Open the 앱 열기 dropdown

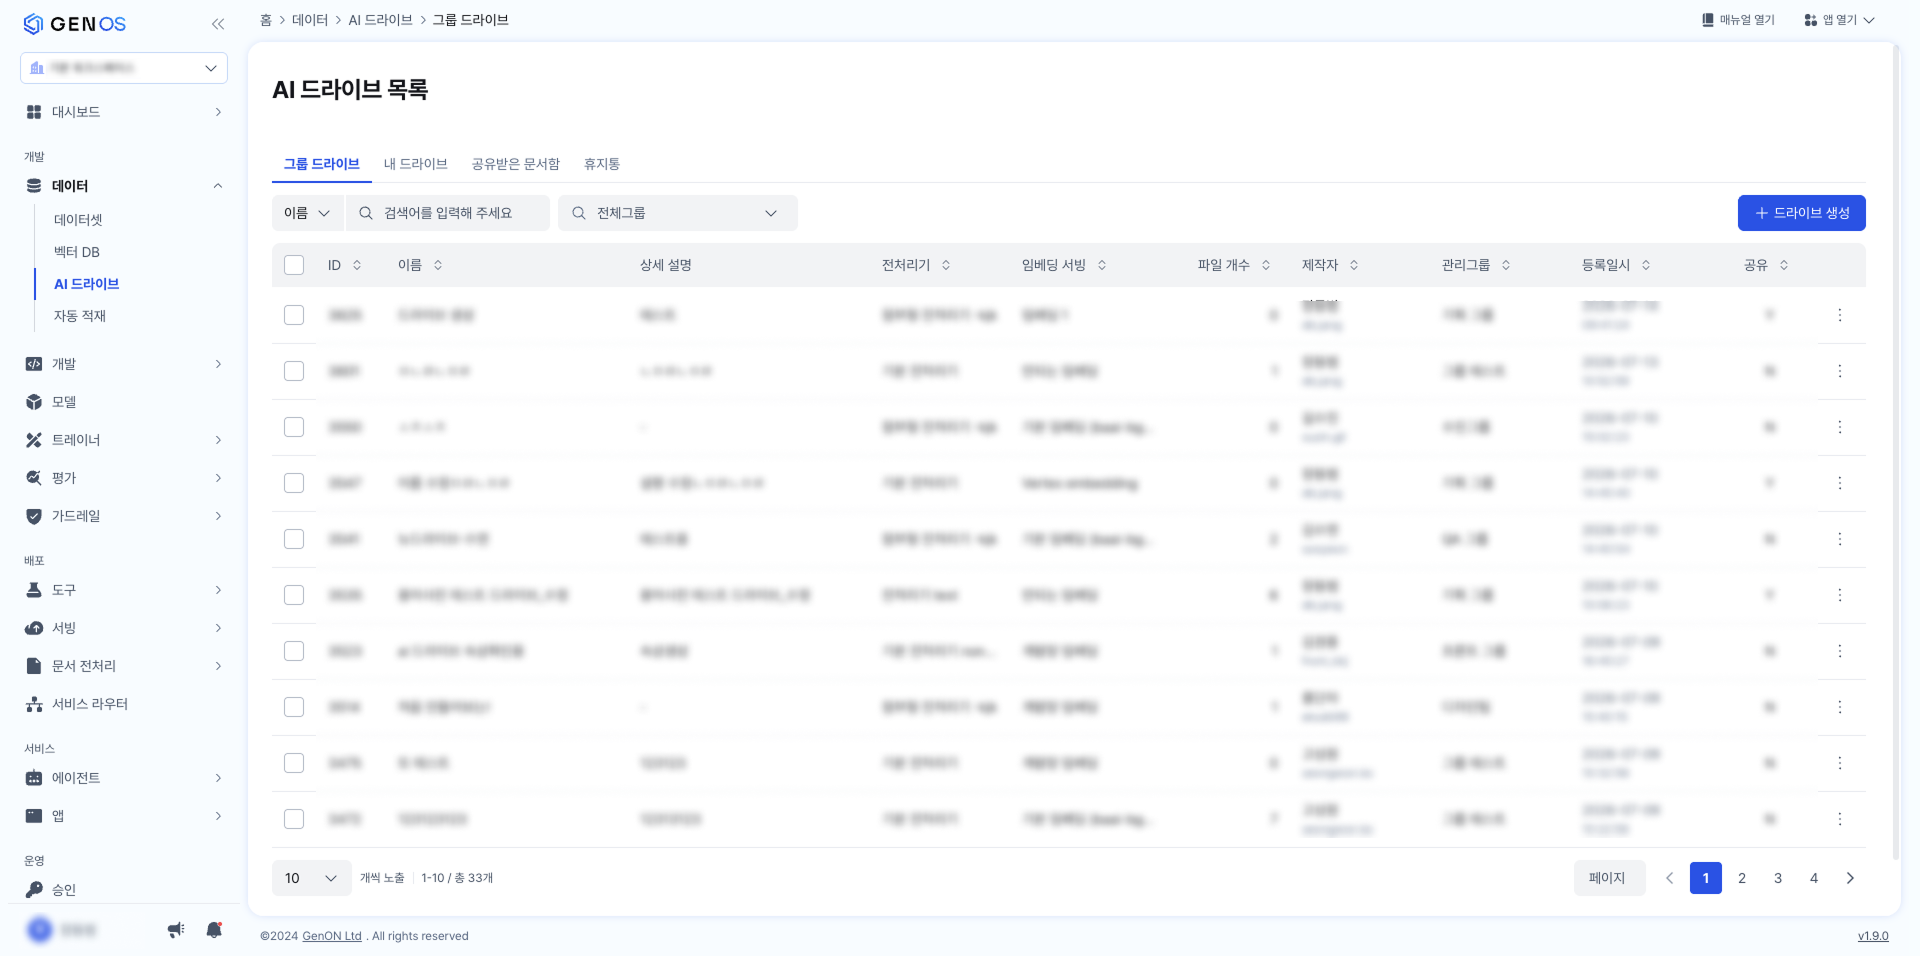(x=1840, y=20)
